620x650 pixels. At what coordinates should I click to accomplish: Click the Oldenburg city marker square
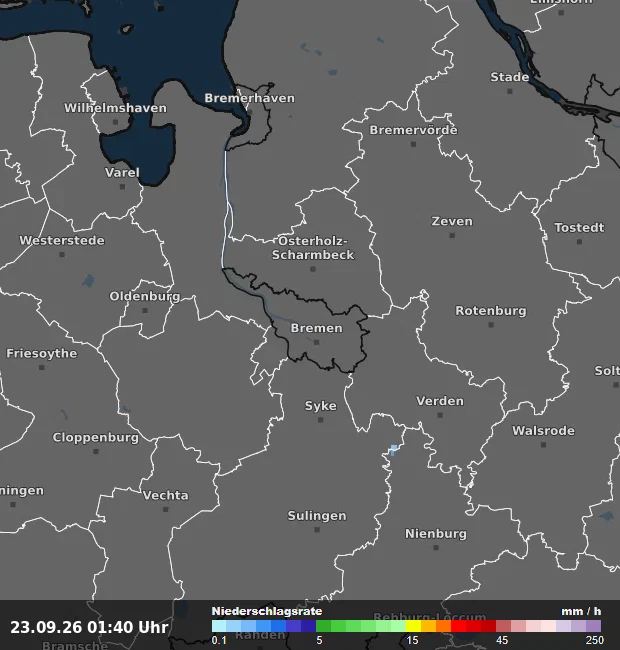pyautogui.click(x=145, y=310)
